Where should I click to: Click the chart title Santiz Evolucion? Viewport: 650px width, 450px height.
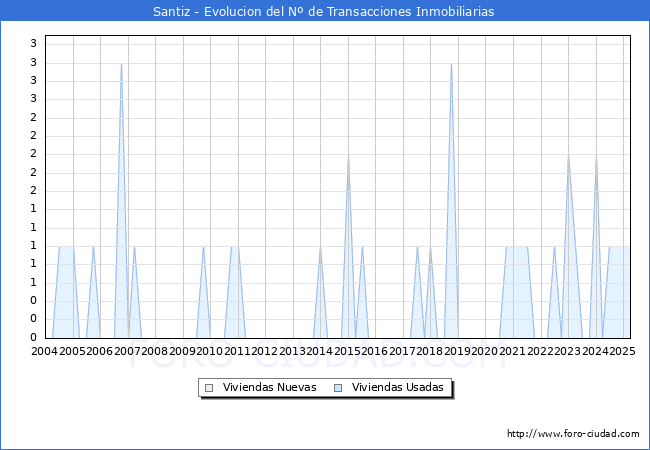[x=323, y=11]
